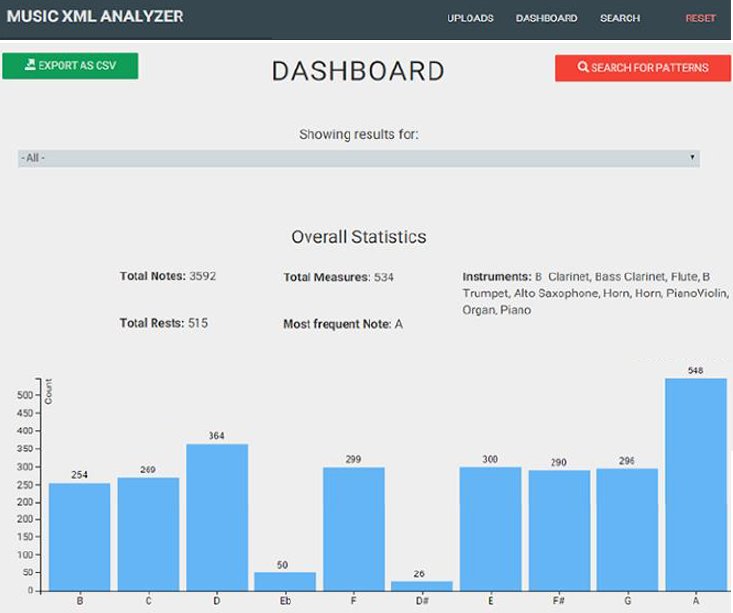Click the bar for note E
733x613 pixels.
tap(490, 529)
